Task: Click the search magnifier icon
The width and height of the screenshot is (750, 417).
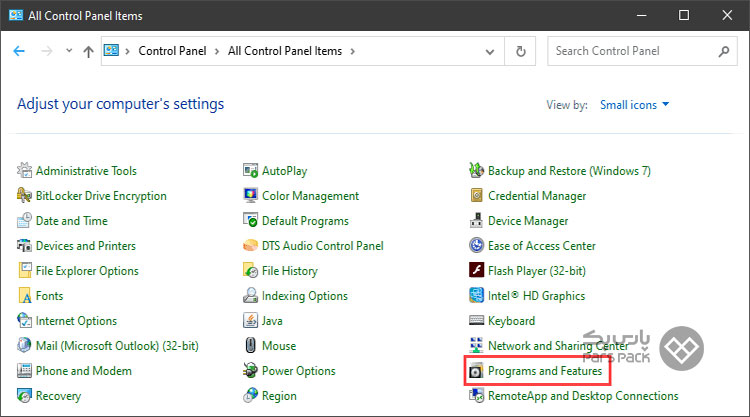Action: pyautogui.click(x=724, y=51)
